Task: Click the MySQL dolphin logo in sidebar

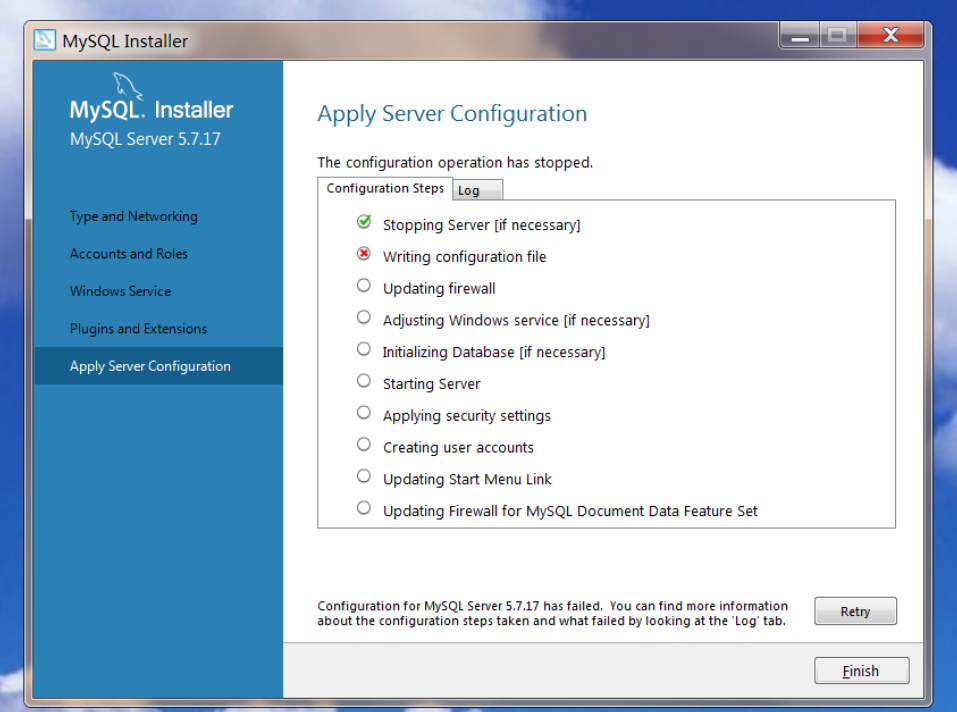Action: (128, 85)
